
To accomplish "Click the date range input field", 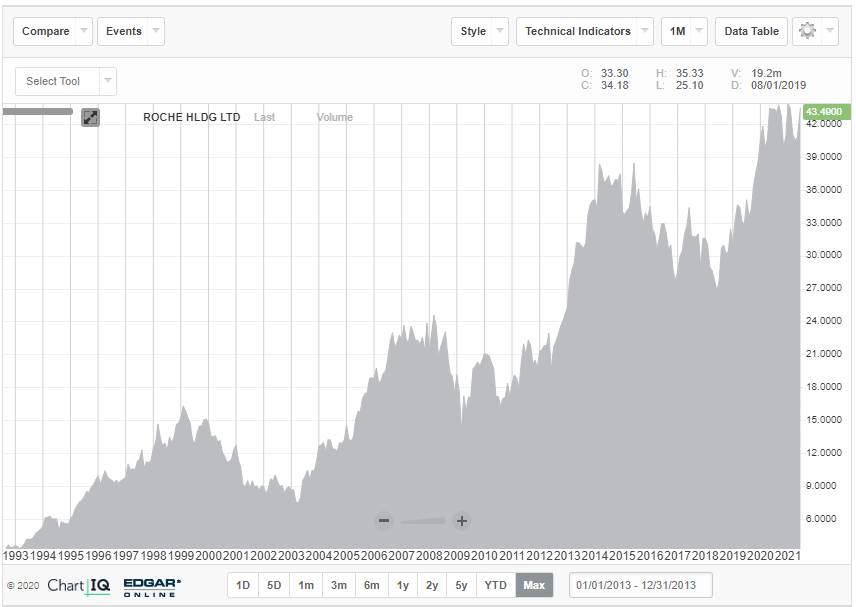I will point(640,585).
